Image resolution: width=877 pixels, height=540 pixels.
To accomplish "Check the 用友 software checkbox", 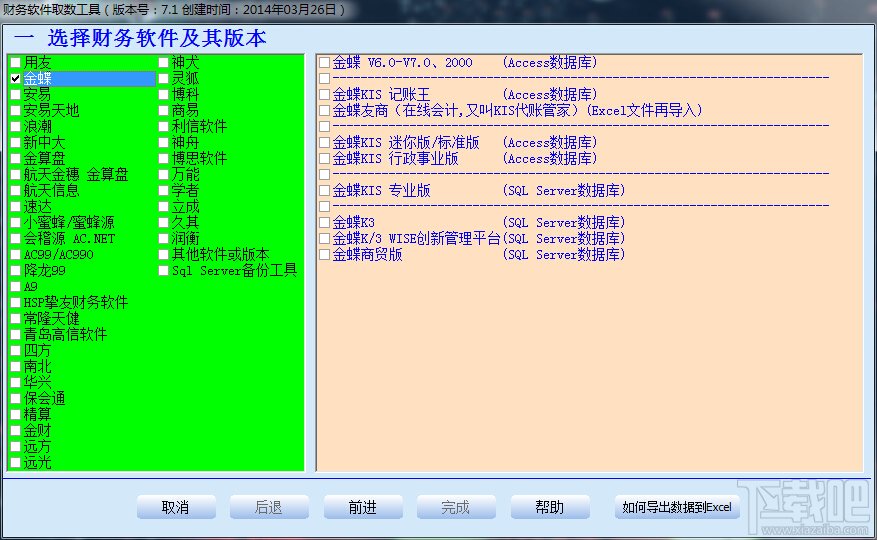I will (x=16, y=62).
